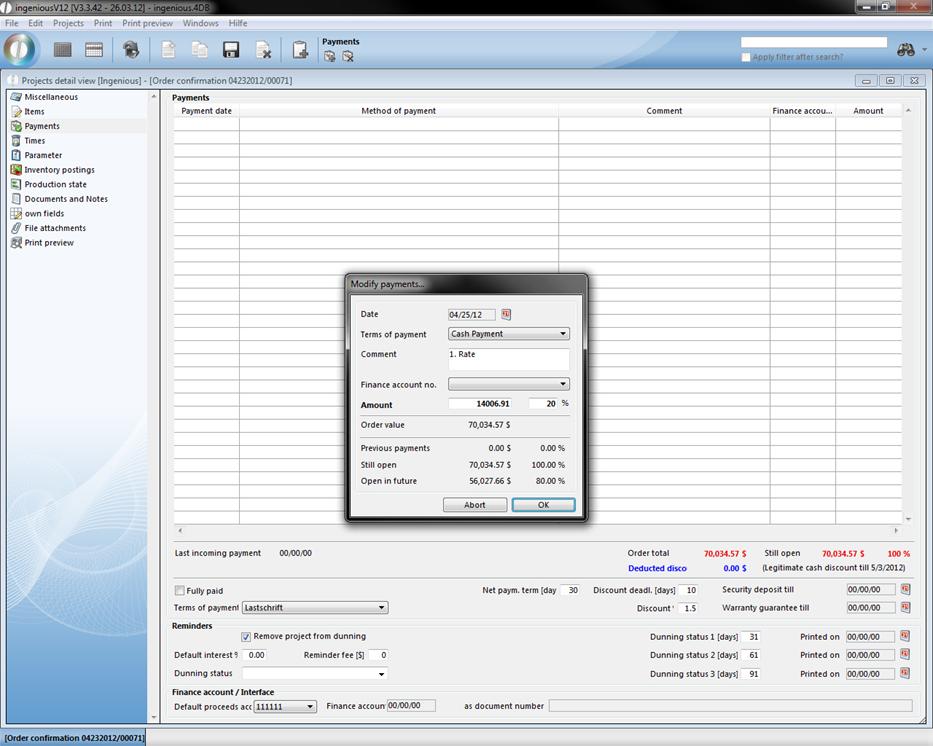
Task: Click the add payment icon under Payments
Action: coord(330,57)
